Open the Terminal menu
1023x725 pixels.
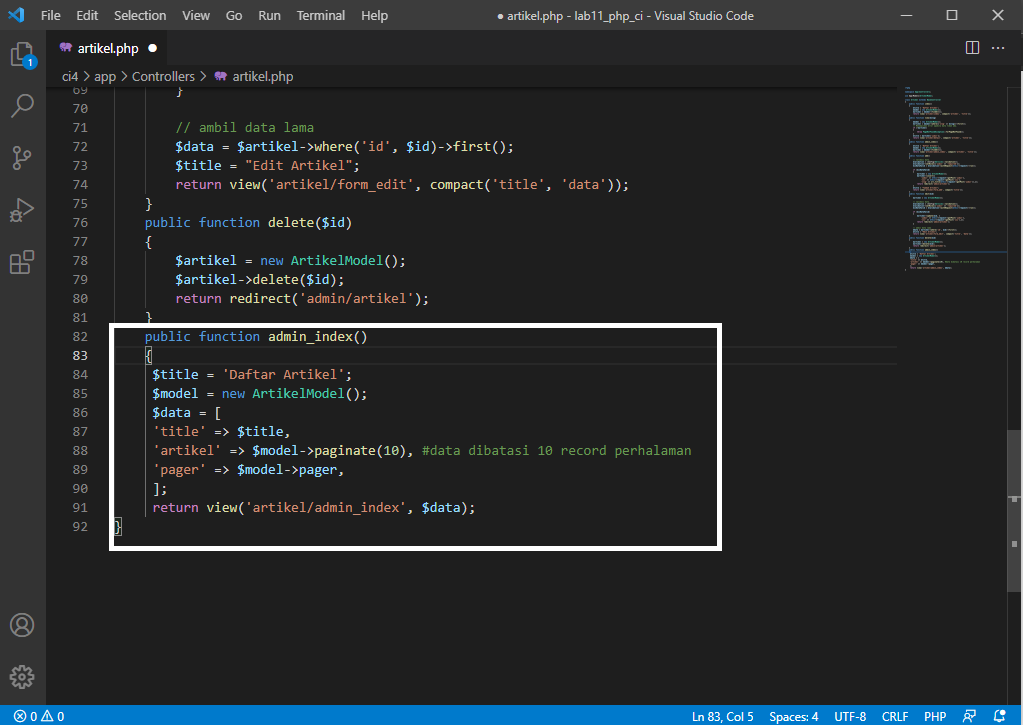click(x=320, y=15)
